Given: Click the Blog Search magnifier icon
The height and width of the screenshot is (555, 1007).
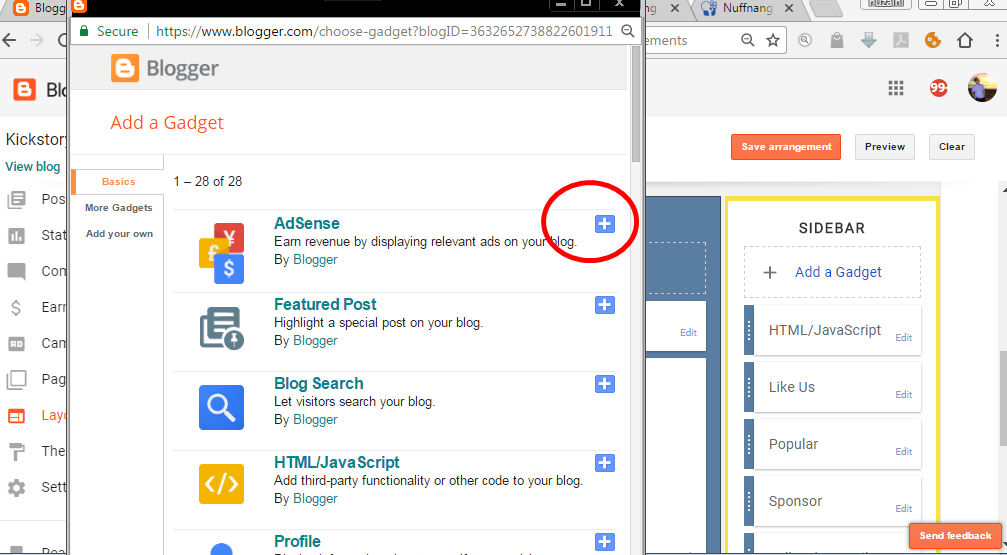Looking at the screenshot, I should [222, 407].
